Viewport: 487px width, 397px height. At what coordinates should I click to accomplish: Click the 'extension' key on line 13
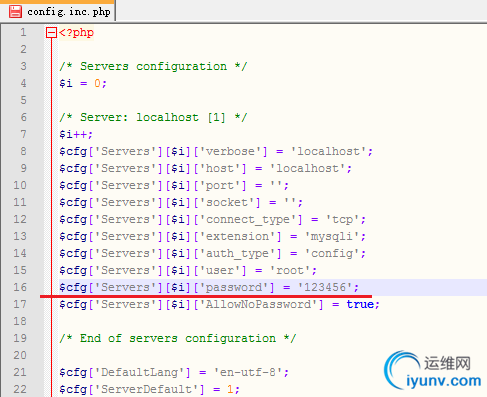tap(237, 236)
